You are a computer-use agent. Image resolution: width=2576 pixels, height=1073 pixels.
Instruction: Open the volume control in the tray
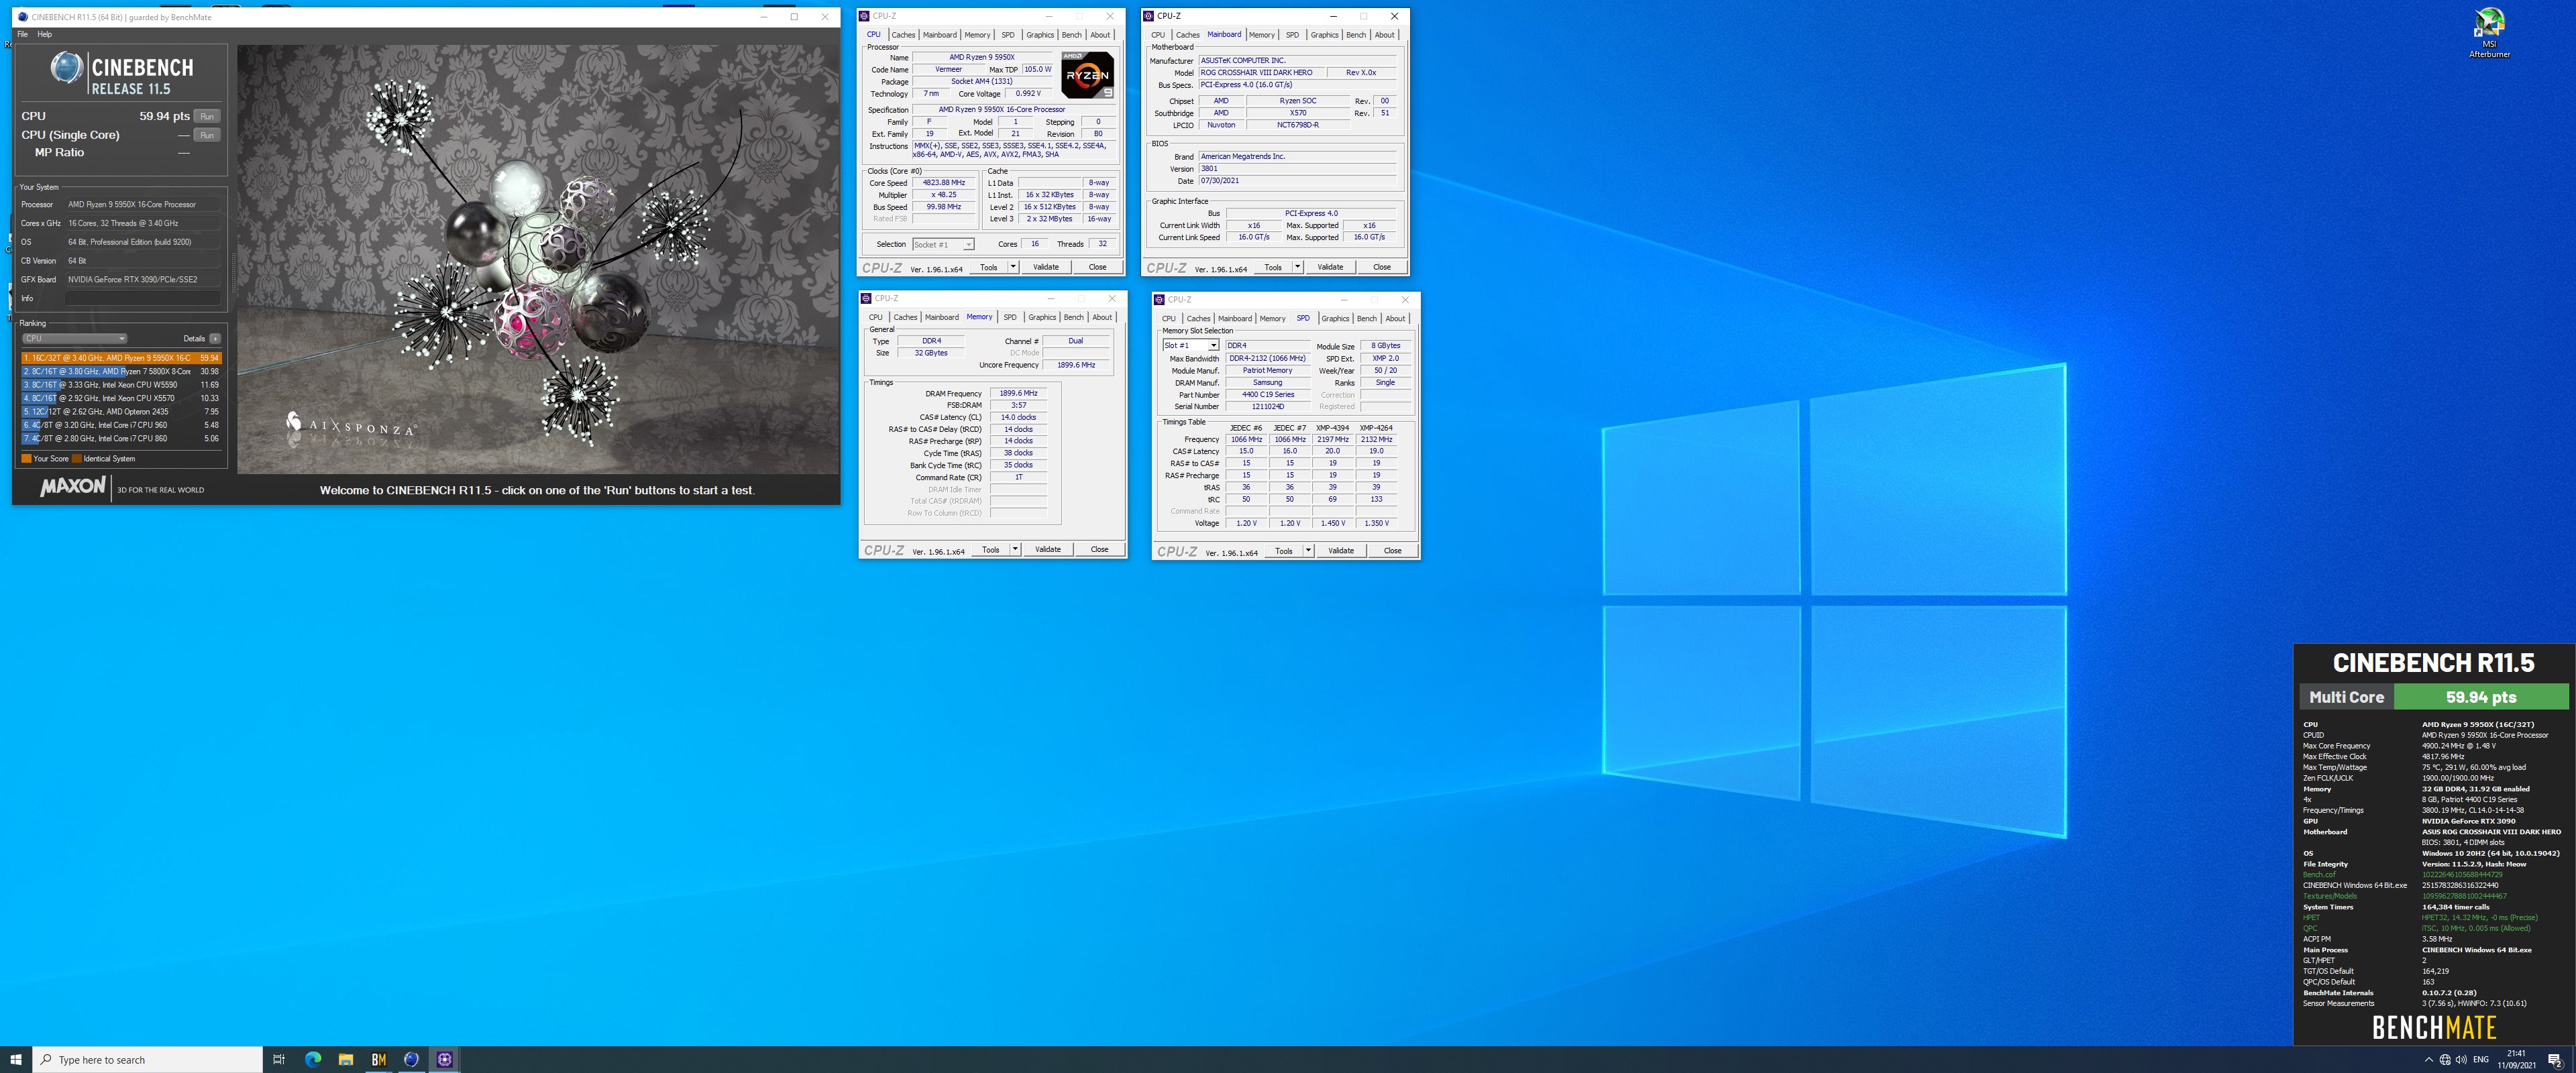[x=2461, y=1059]
